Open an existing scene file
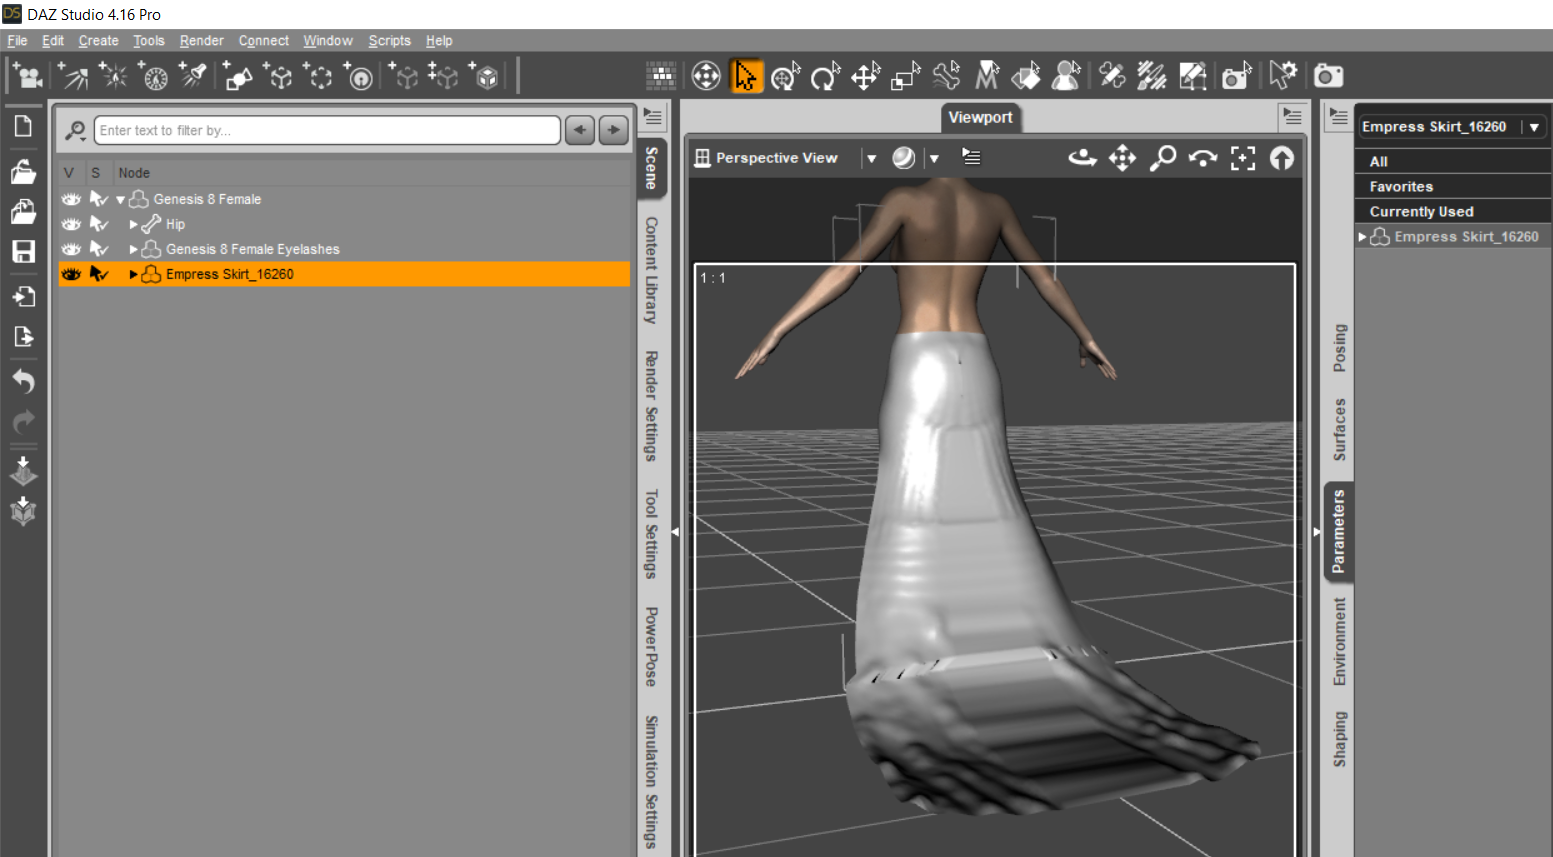Viewport: 1553px width, 857px height. coord(23,170)
